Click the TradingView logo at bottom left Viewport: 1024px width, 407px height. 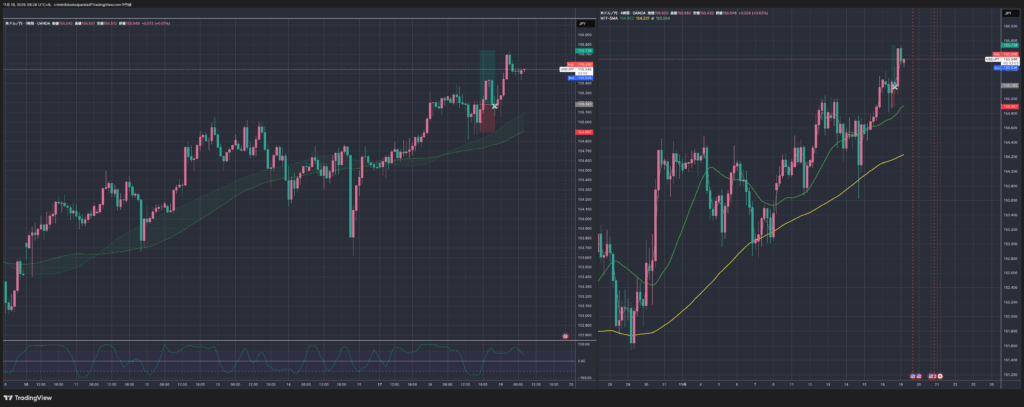[x=29, y=397]
